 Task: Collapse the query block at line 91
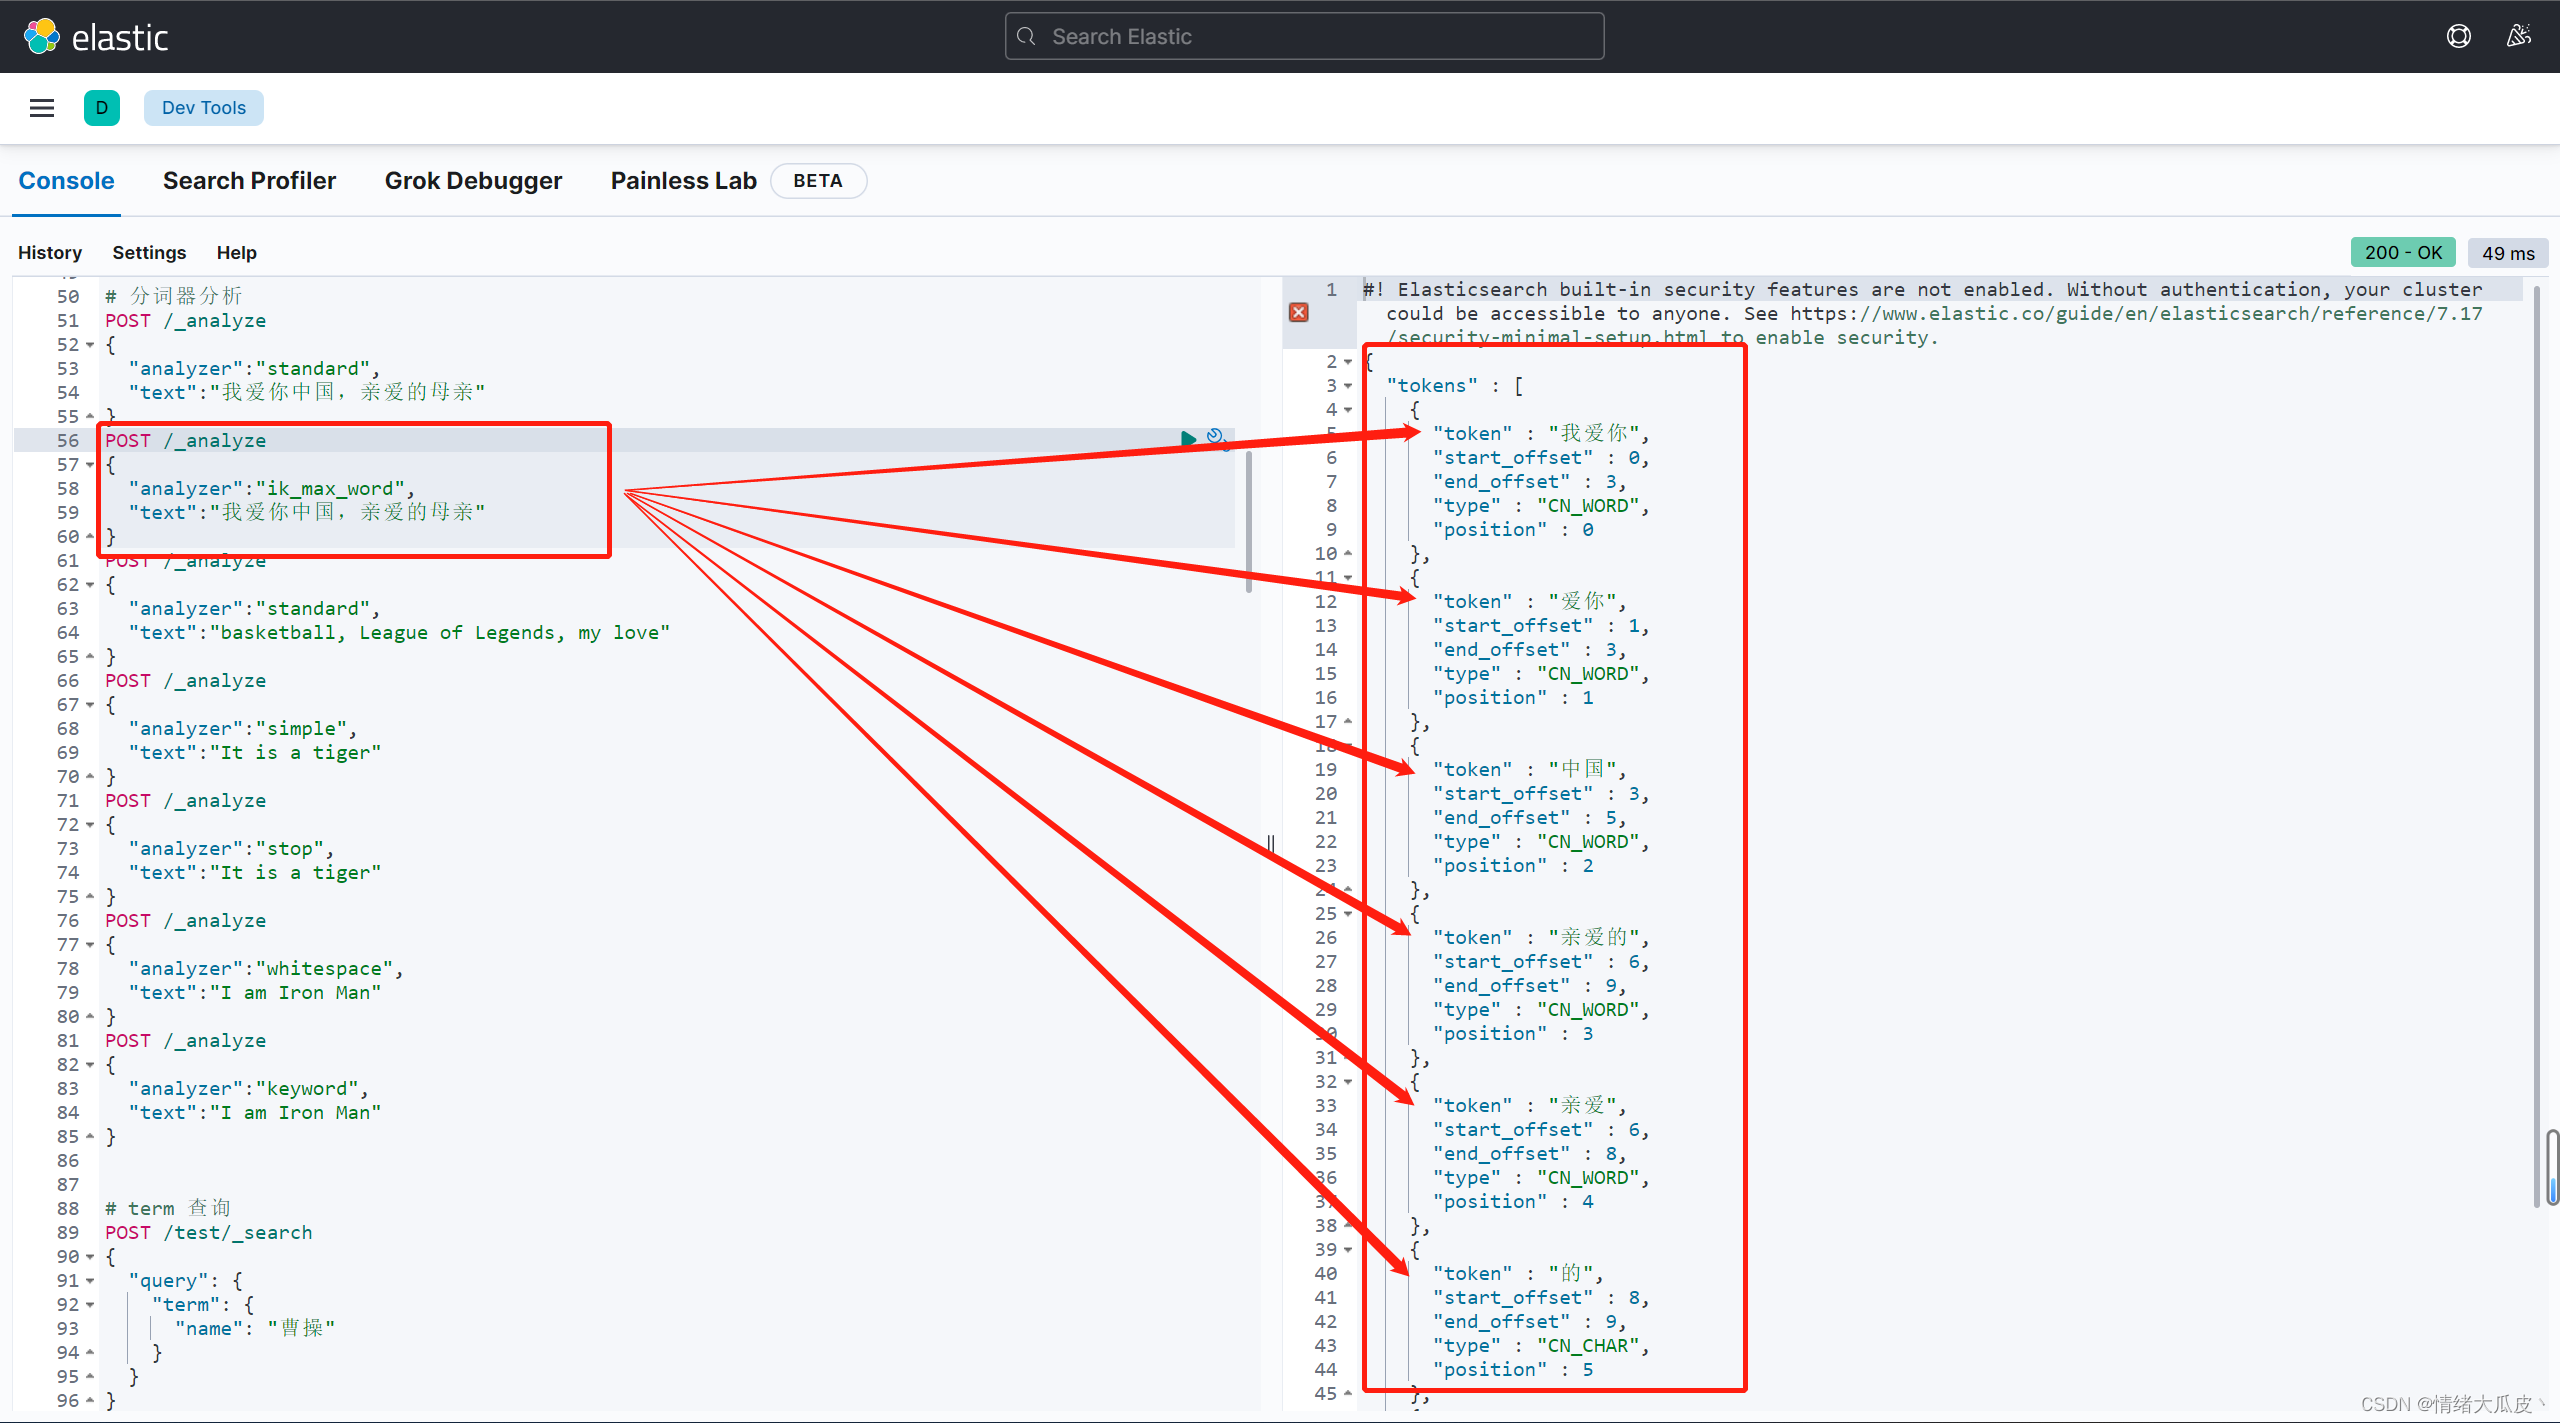pos(90,1281)
